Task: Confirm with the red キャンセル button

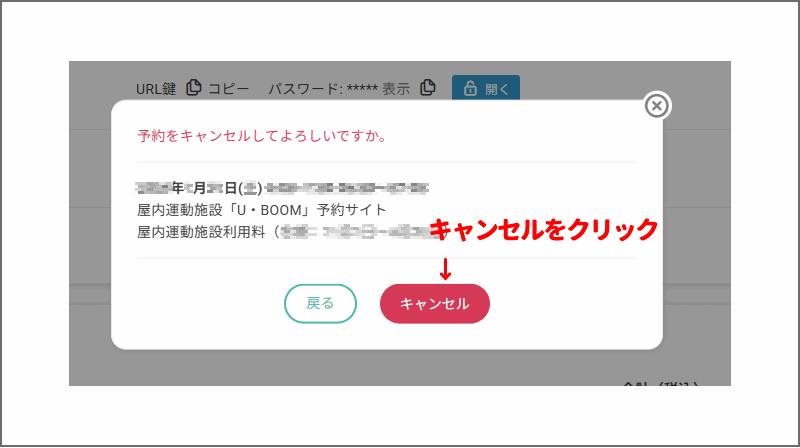Action: coord(434,303)
